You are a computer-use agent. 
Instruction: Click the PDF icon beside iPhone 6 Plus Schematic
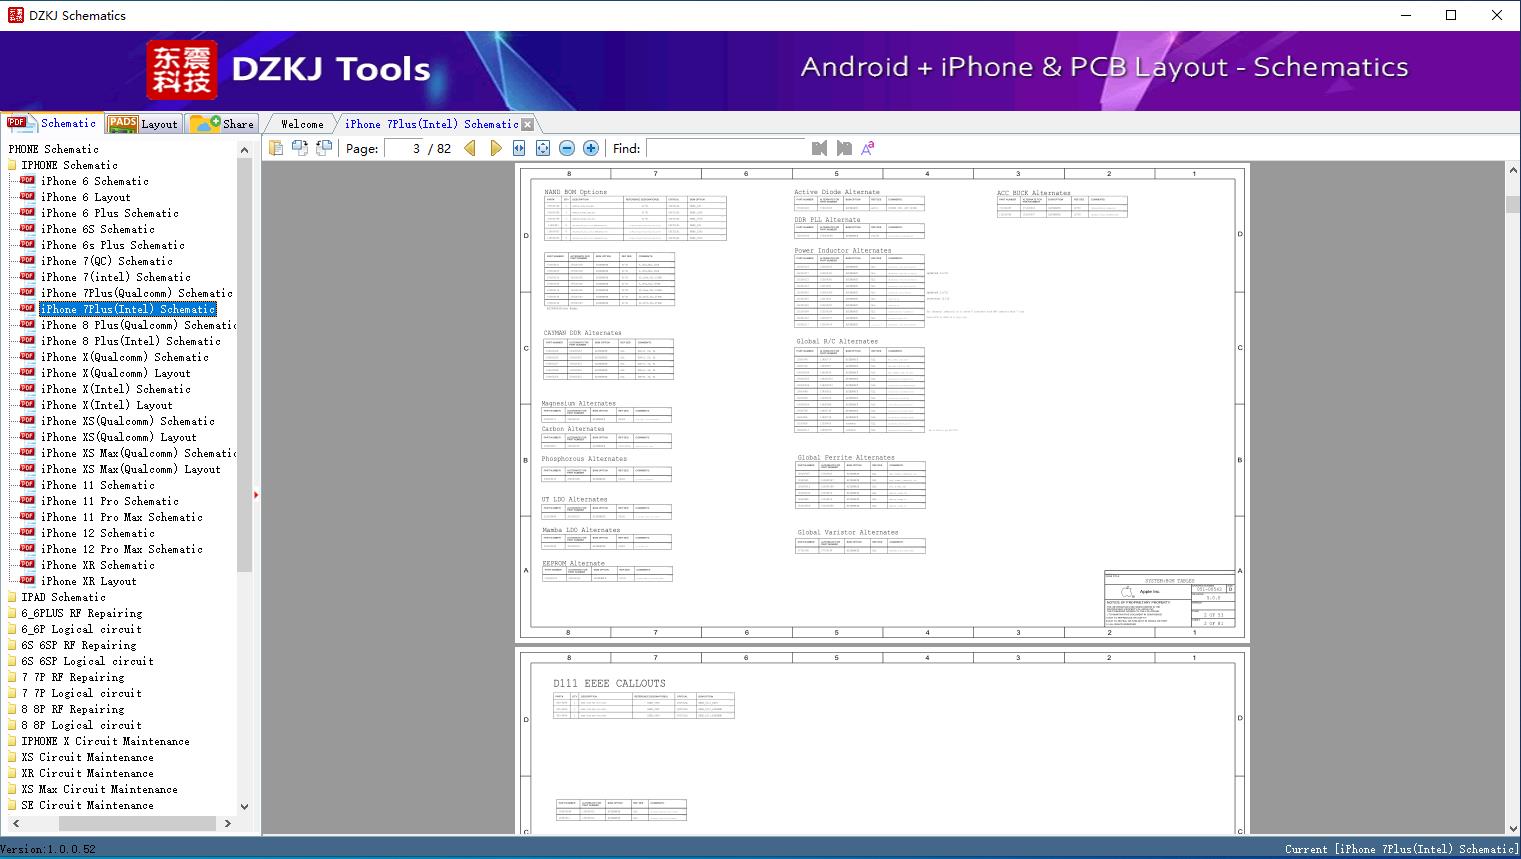click(27, 213)
